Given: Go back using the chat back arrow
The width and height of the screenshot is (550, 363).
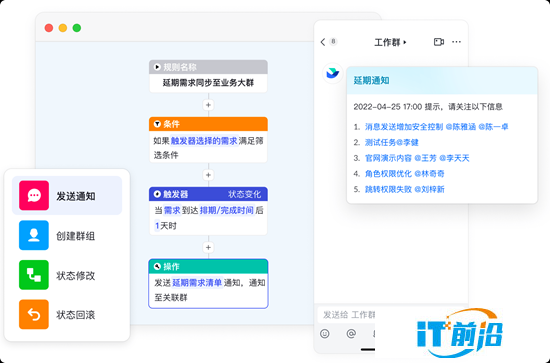Looking at the screenshot, I should tap(323, 42).
